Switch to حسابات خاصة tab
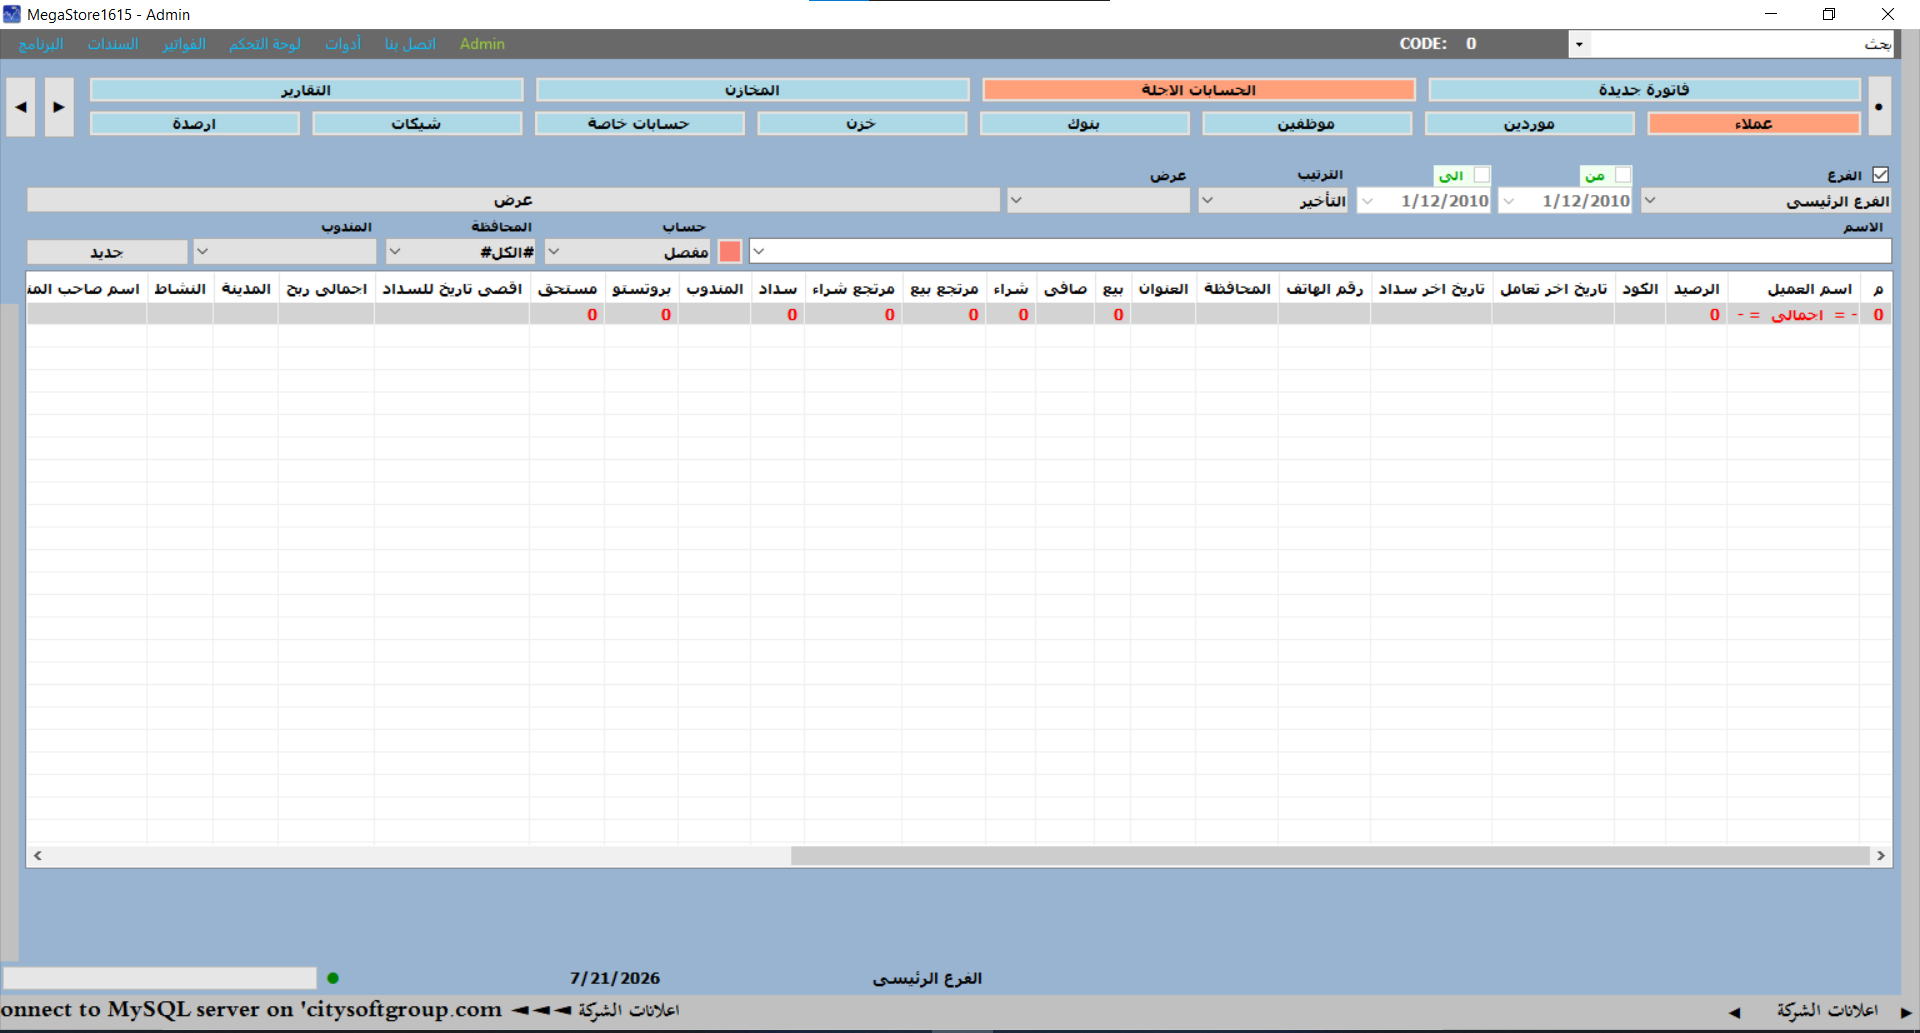 pos(639,124)
